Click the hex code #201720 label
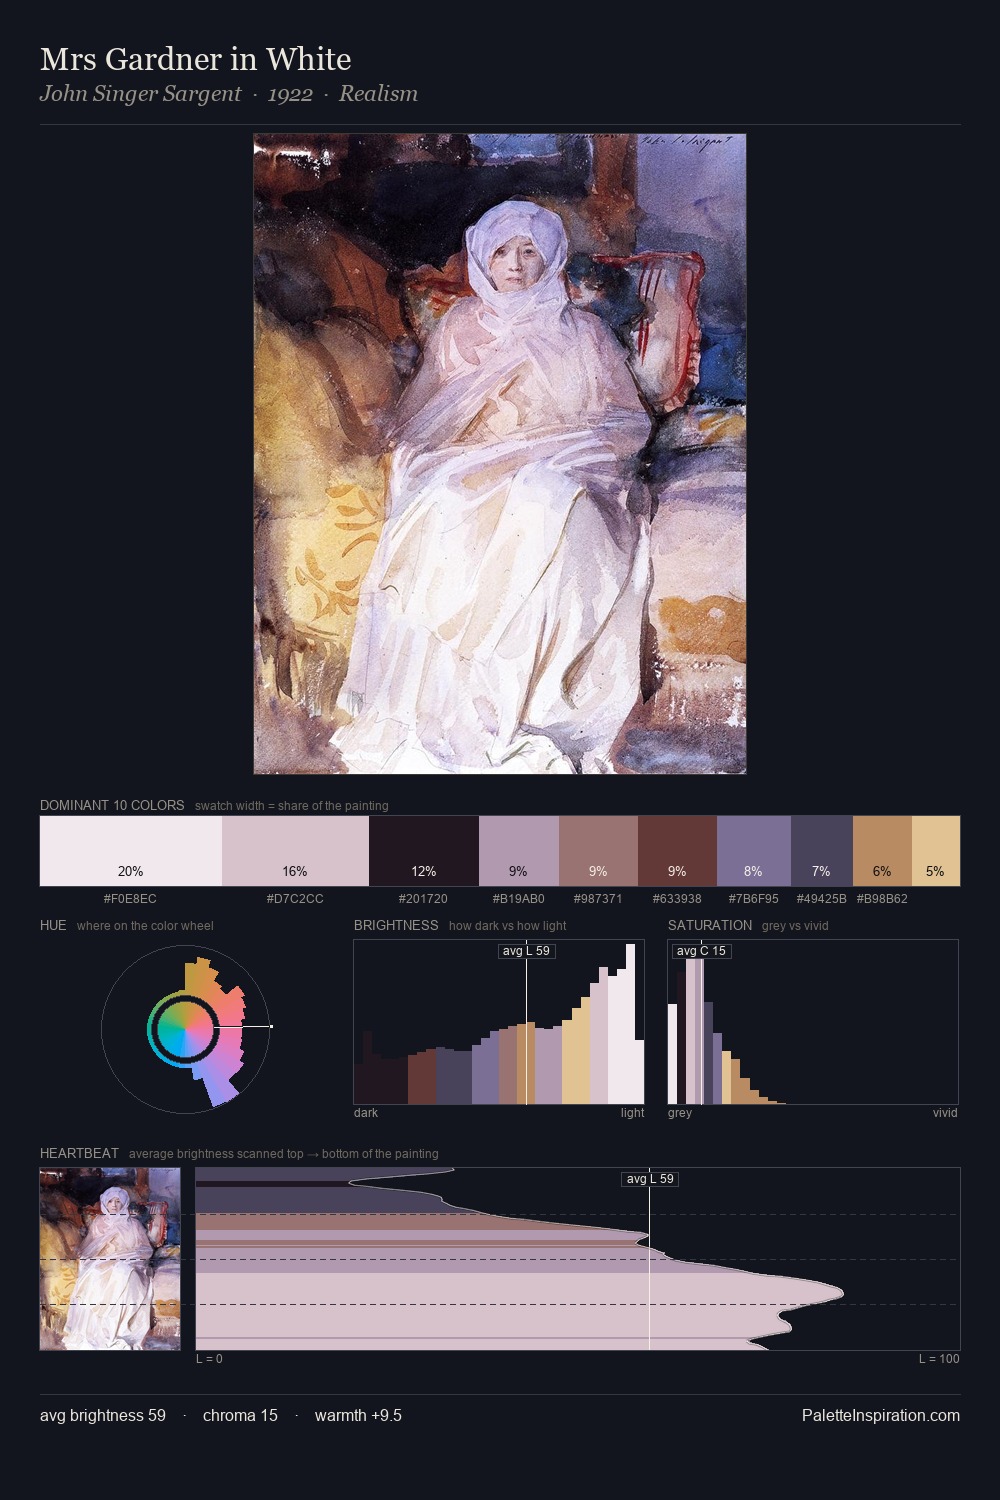Viewport: 1000px width, 1500px height. pos(424,899)
